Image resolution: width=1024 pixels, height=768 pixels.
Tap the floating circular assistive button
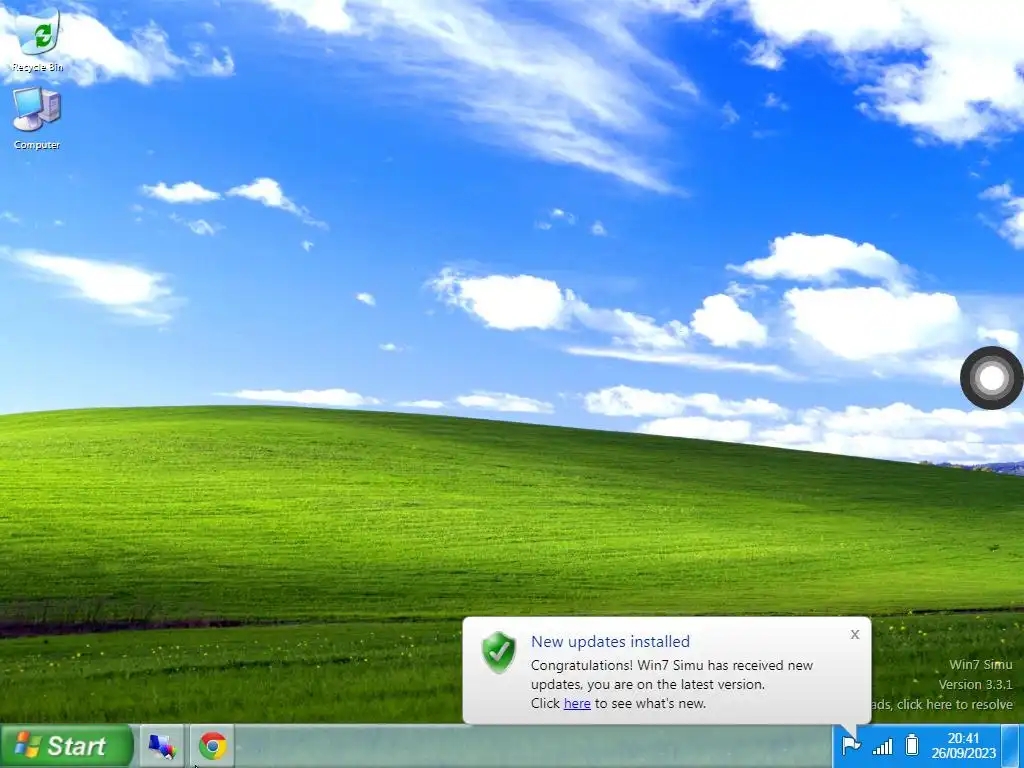click(991, 377)
